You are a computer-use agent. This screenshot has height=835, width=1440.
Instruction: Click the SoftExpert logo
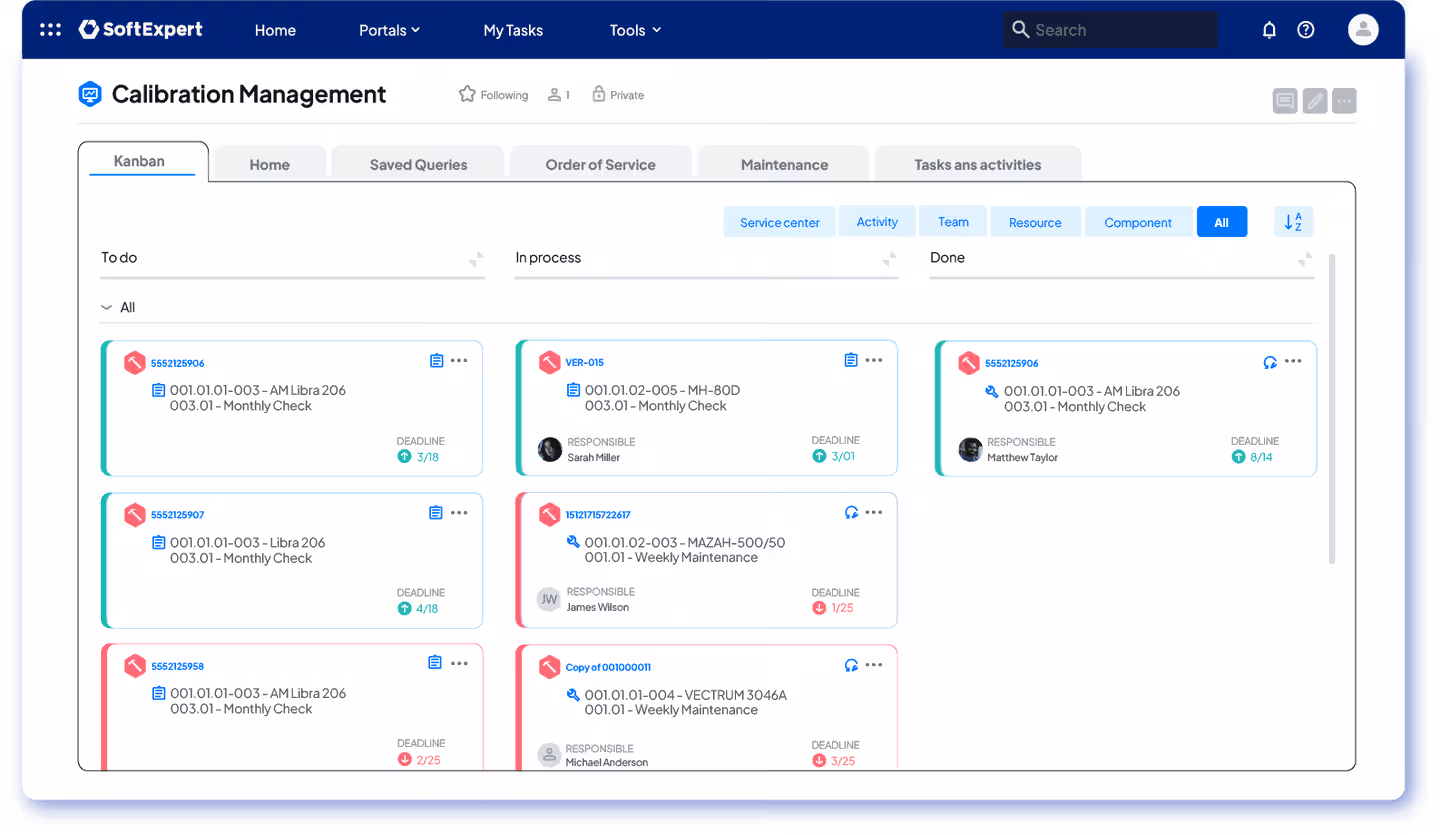[x=141, y=30]
